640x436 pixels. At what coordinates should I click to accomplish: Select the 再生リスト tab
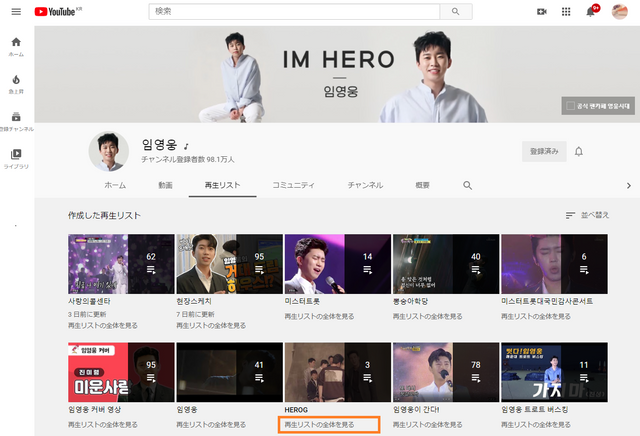[x=222, y=185]
